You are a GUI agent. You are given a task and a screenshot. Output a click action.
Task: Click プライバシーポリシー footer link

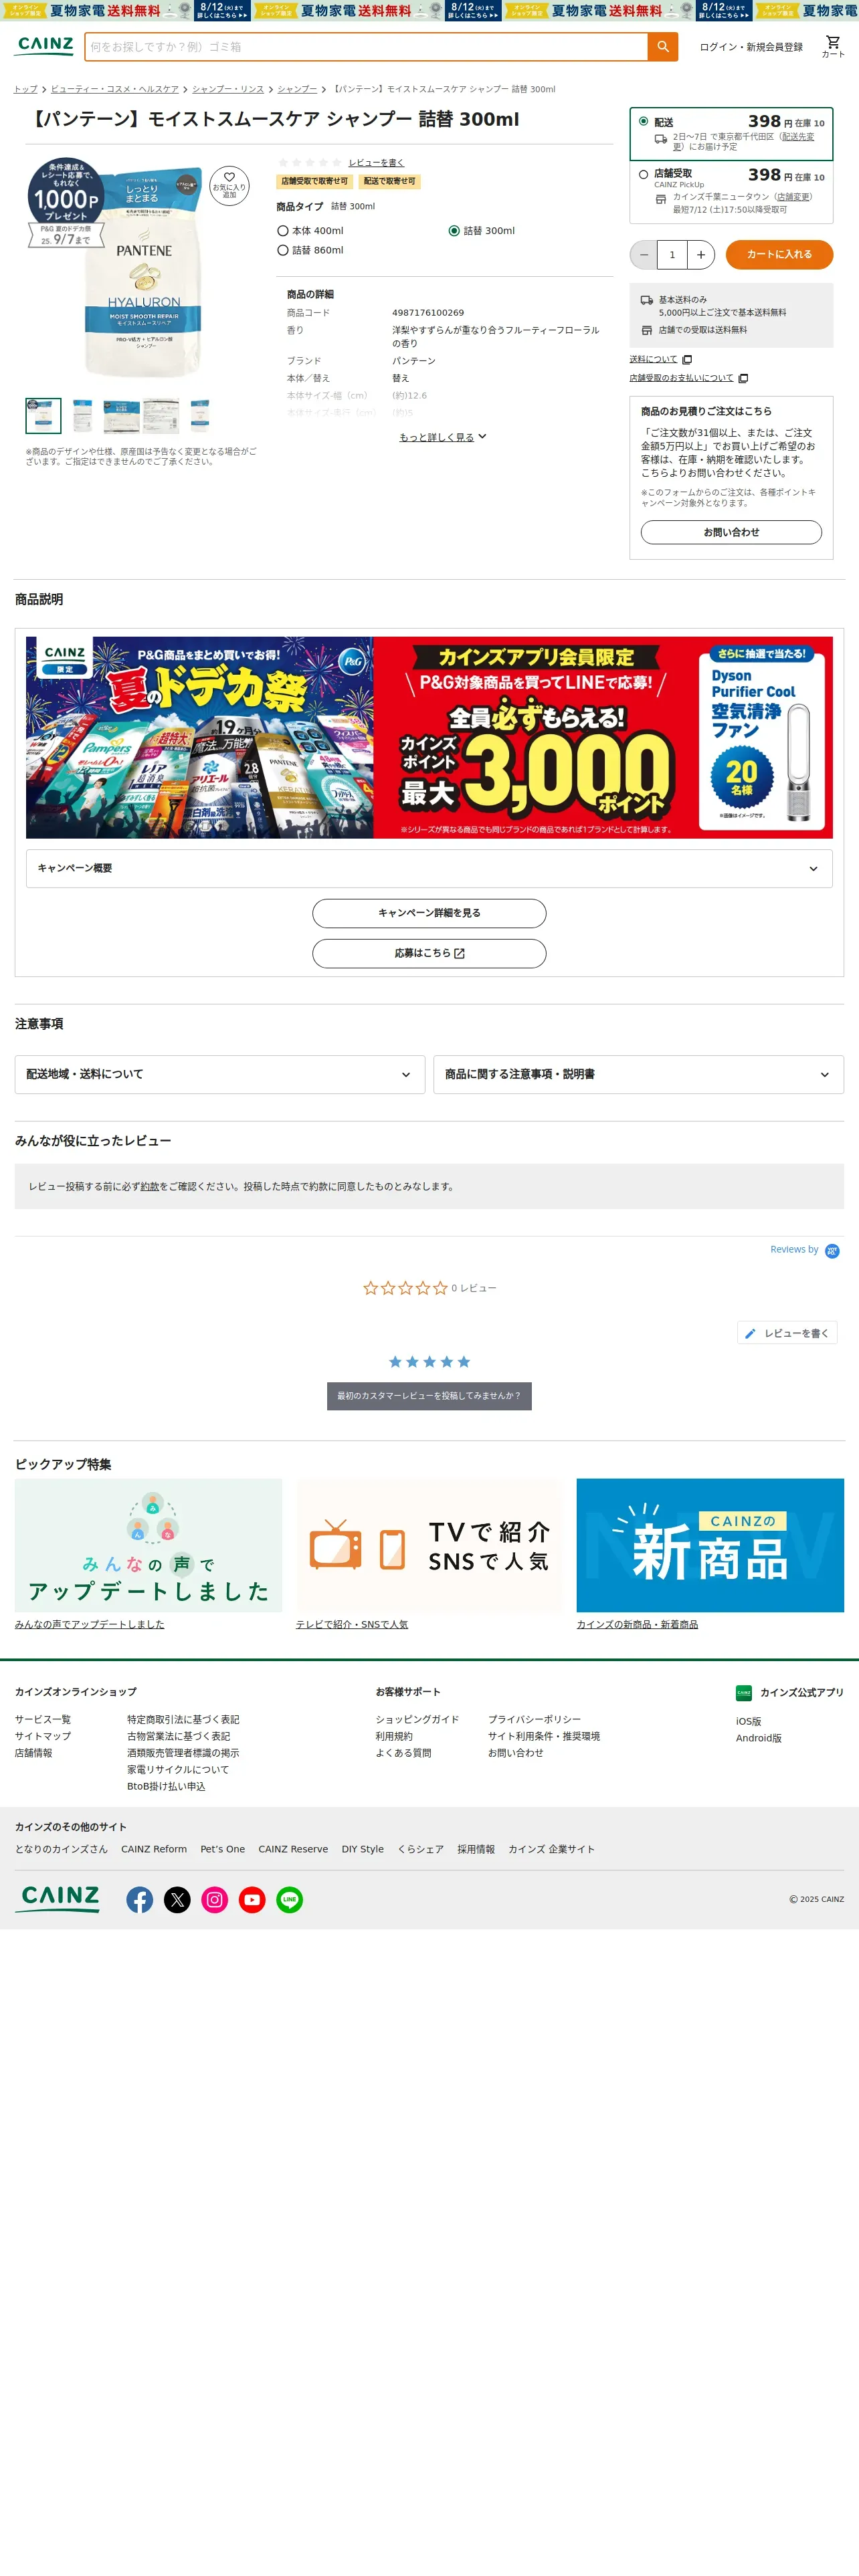click(x=534, y=1720)
